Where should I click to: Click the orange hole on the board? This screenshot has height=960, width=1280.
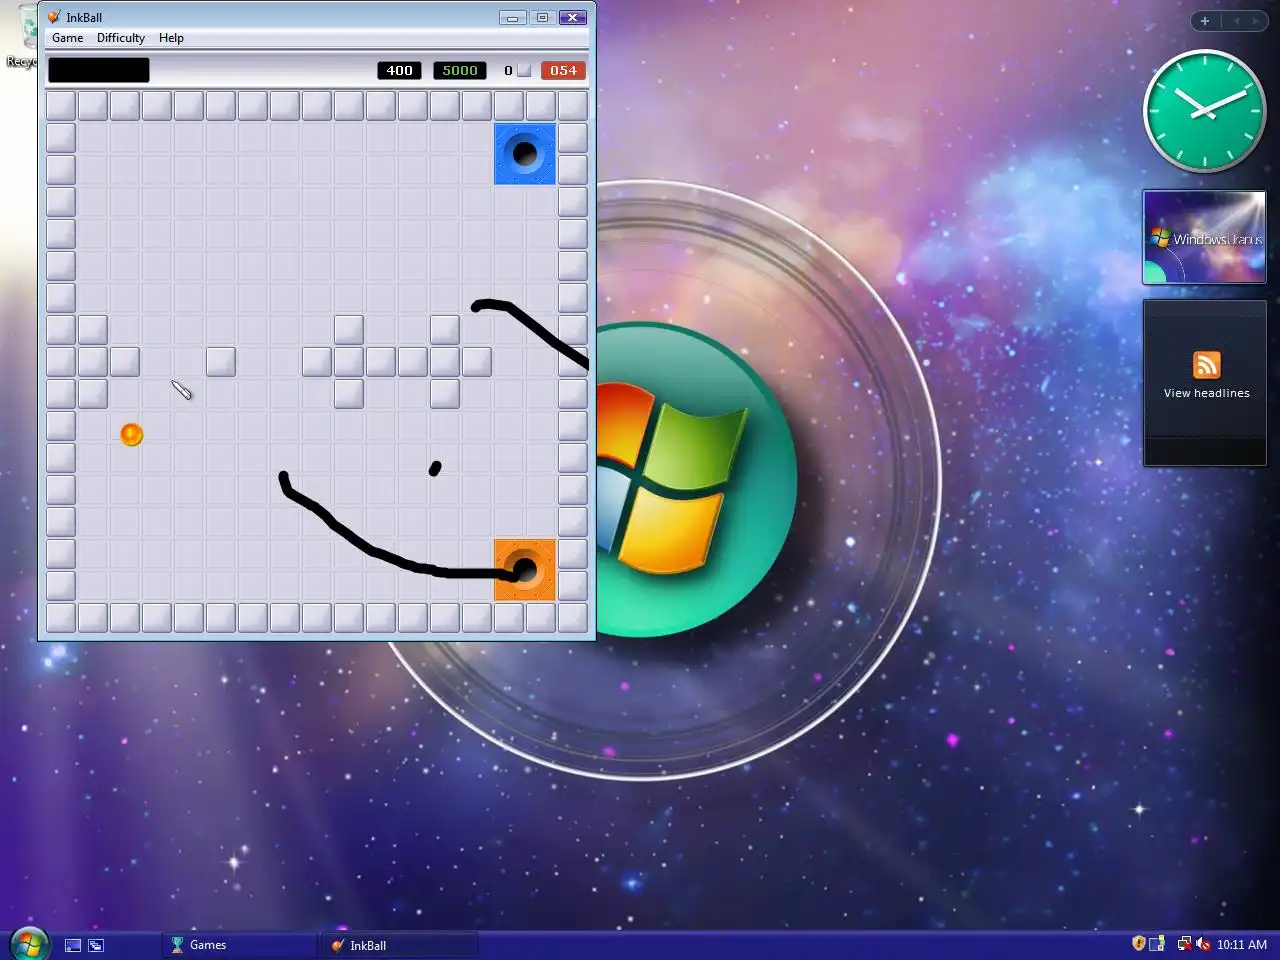pyautogui.click(x=525, y=570)
